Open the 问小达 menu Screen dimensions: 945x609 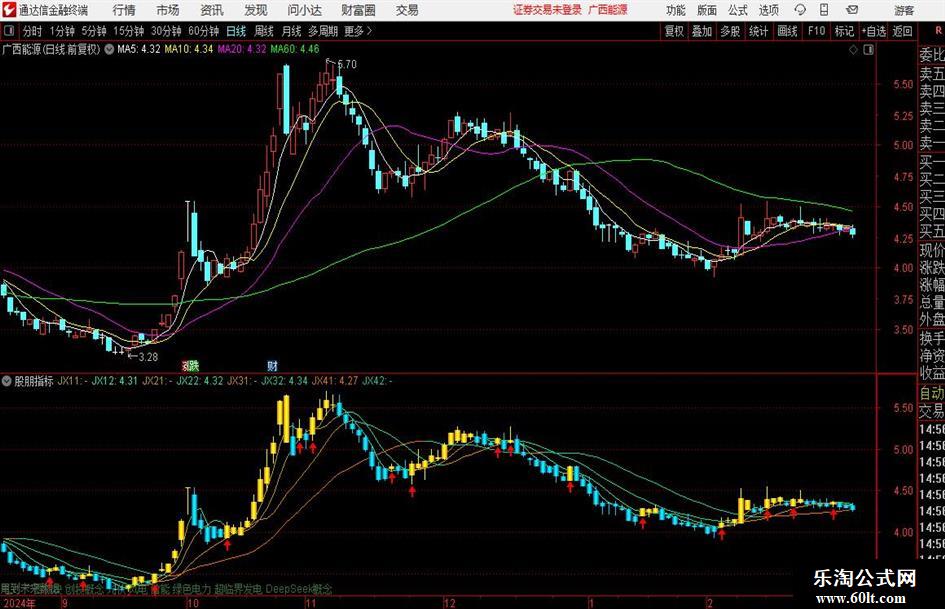pyautogui.click(x=304, y=10)
